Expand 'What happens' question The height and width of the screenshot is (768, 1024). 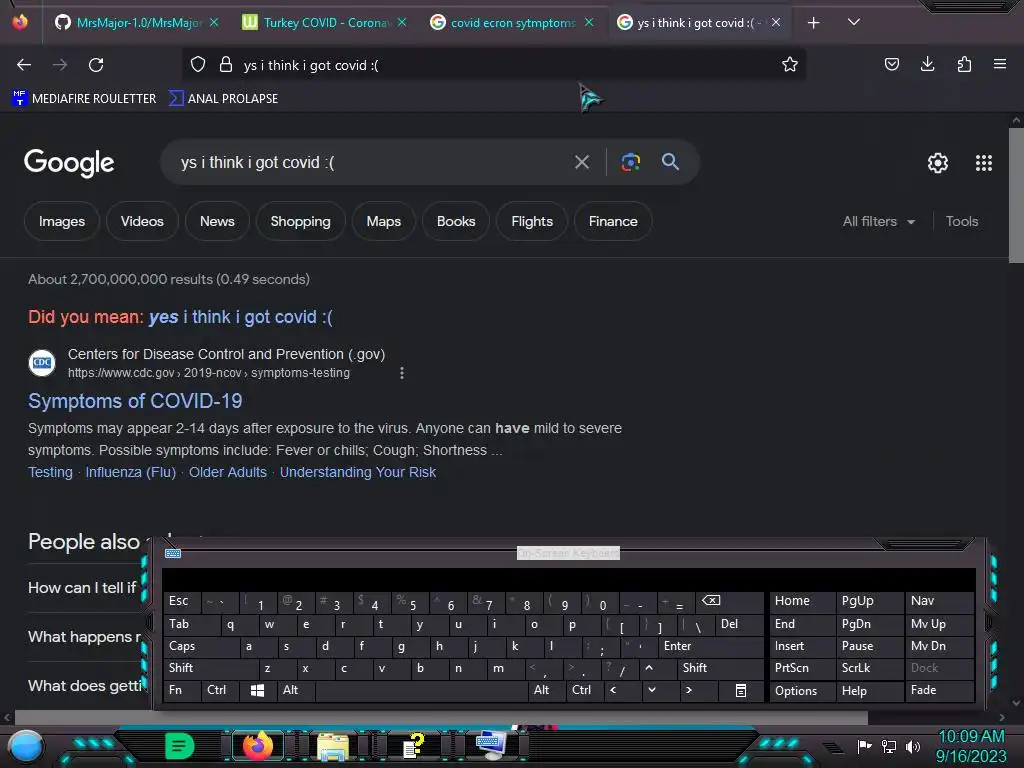84,637
